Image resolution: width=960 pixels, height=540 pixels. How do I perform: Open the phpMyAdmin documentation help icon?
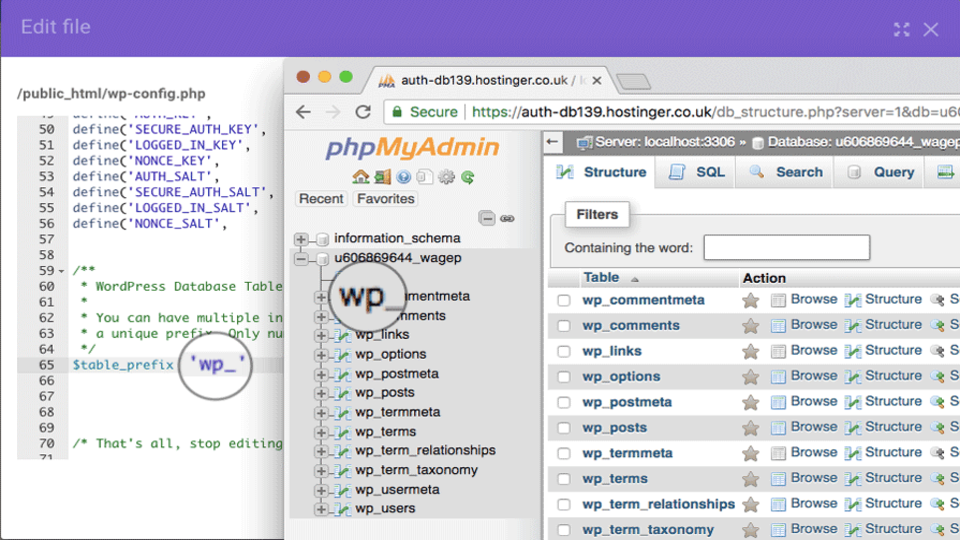403,177
